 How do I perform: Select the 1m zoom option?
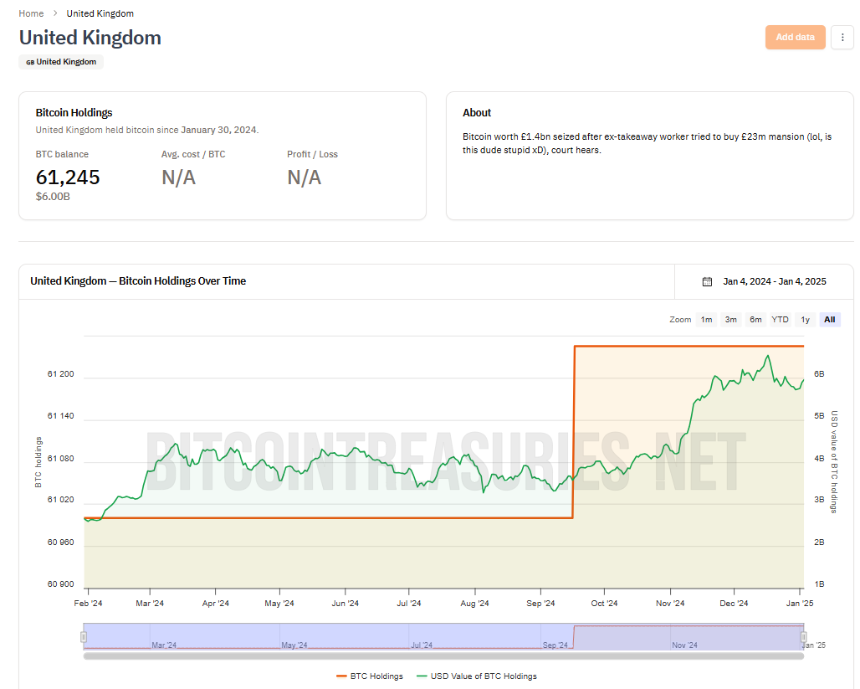pyautogui.click(x=706, y=319)
